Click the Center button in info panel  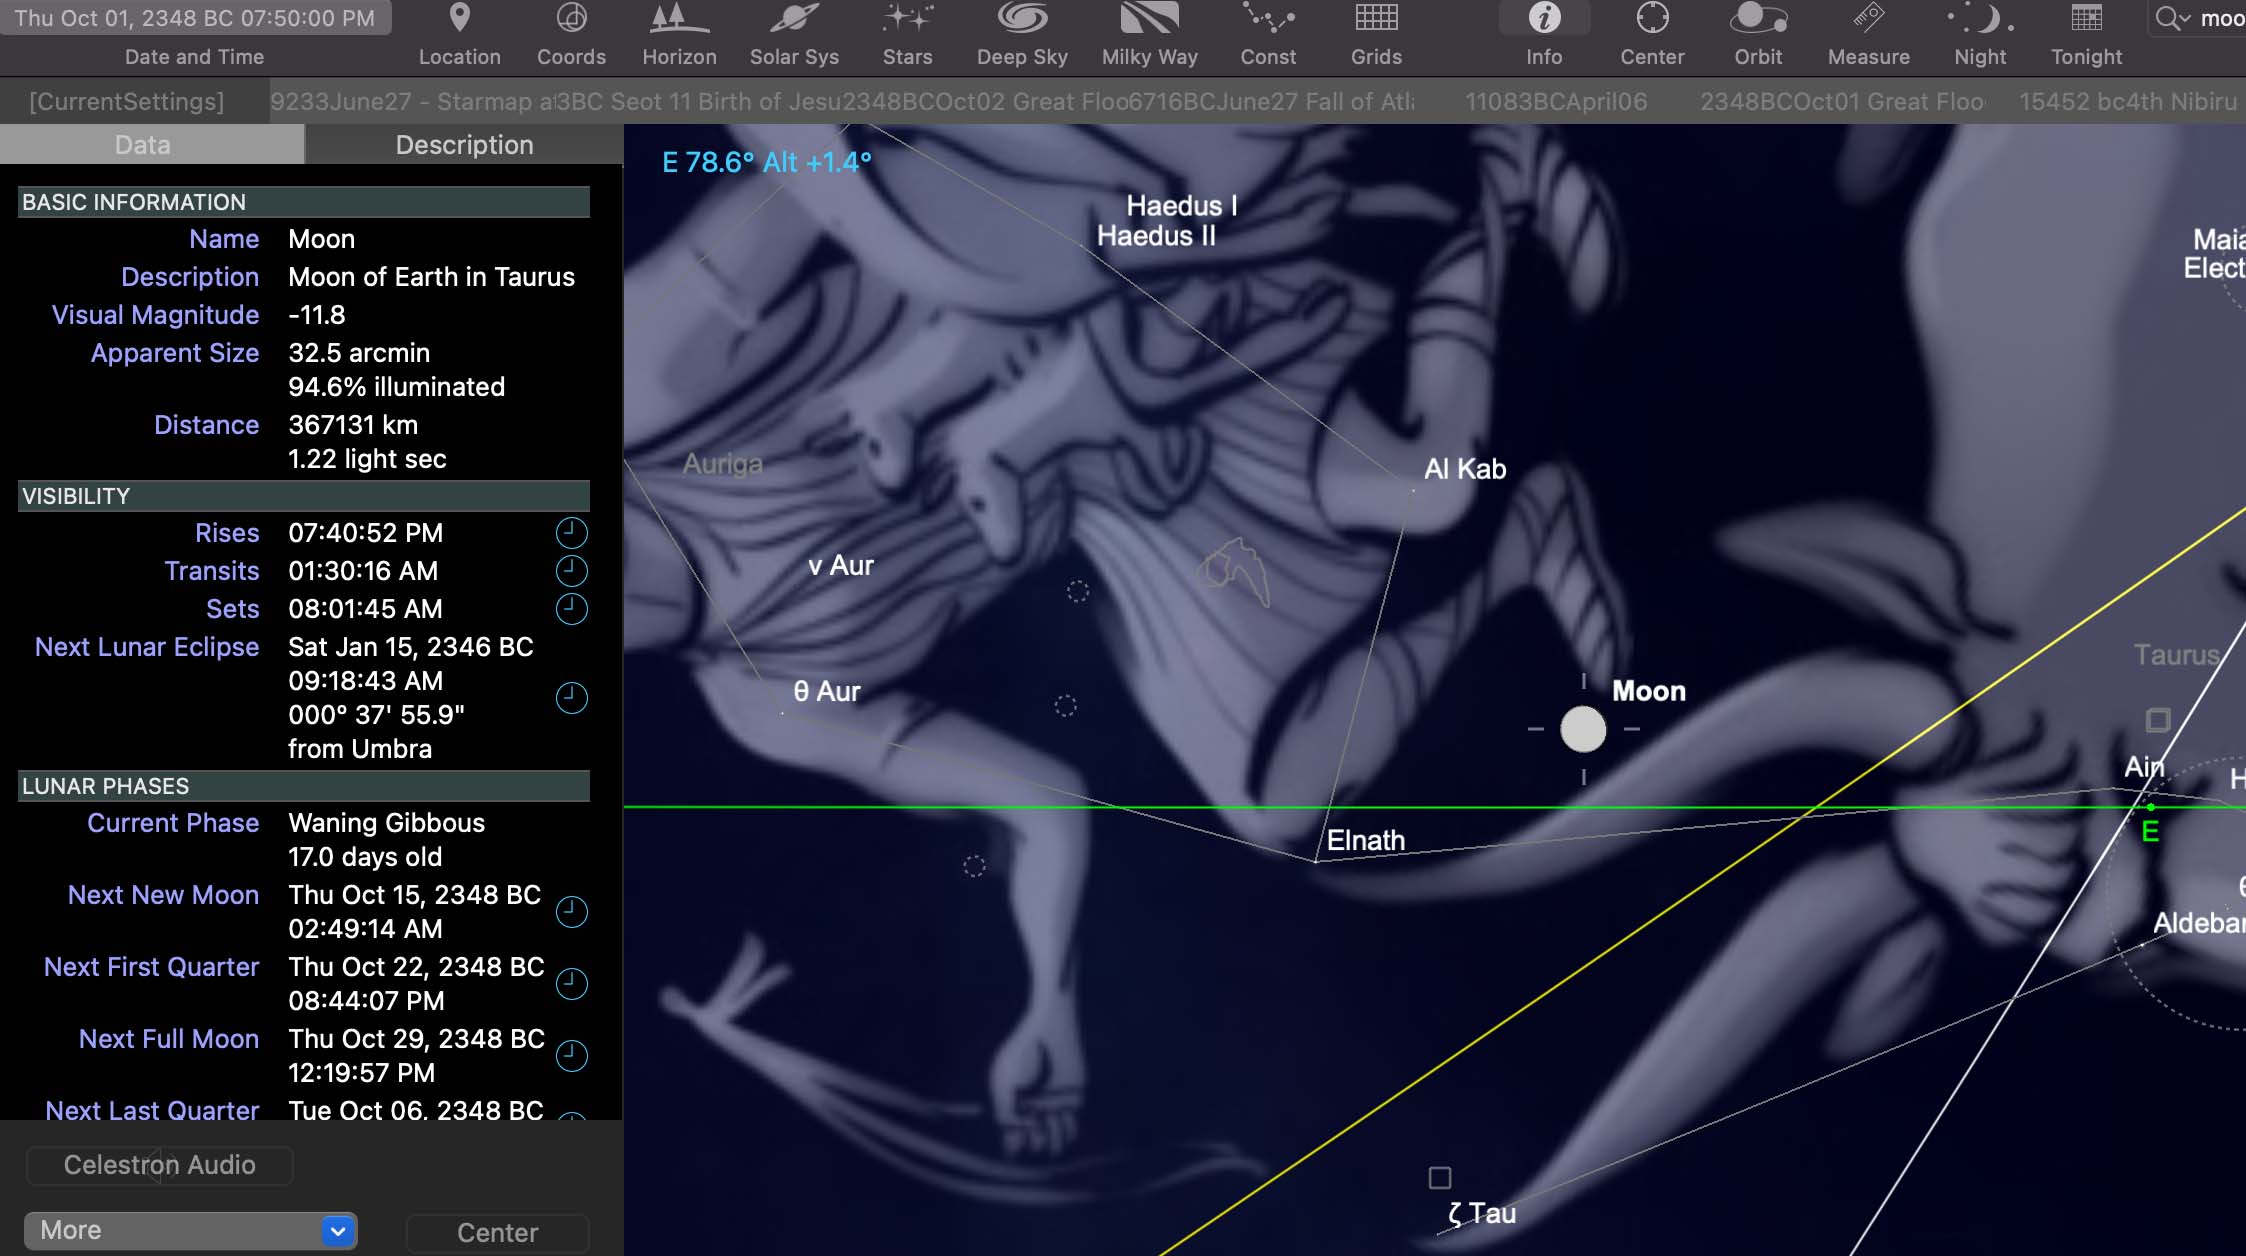click(497, 1232)
